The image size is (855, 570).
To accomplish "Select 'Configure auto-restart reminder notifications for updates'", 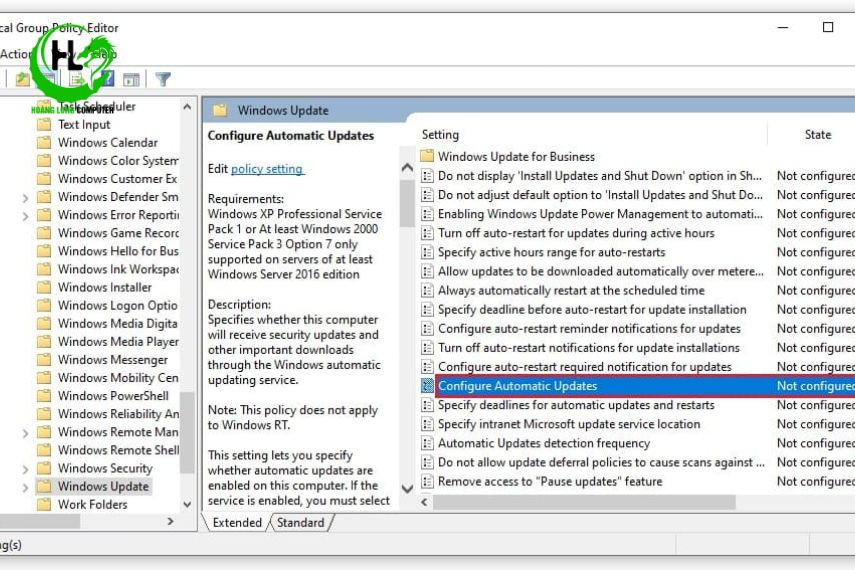I will [589, 328].
